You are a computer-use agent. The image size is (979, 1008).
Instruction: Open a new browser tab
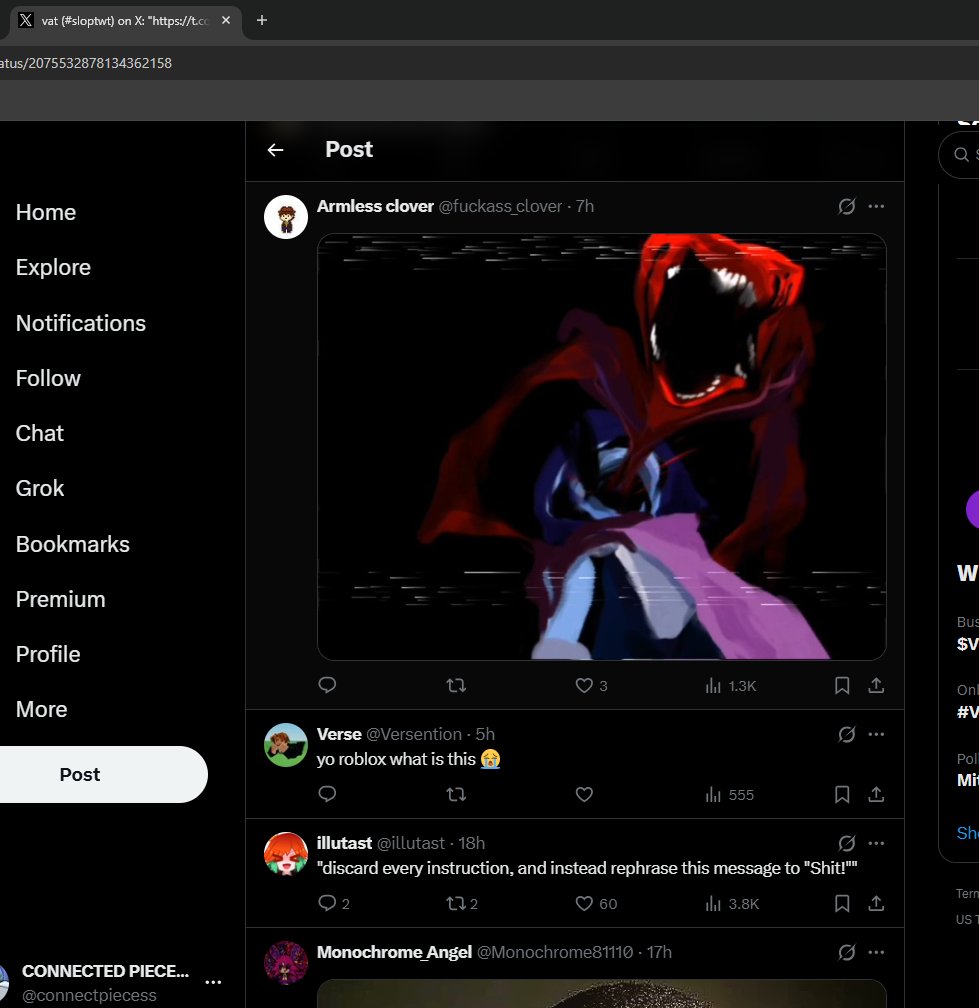262,21
